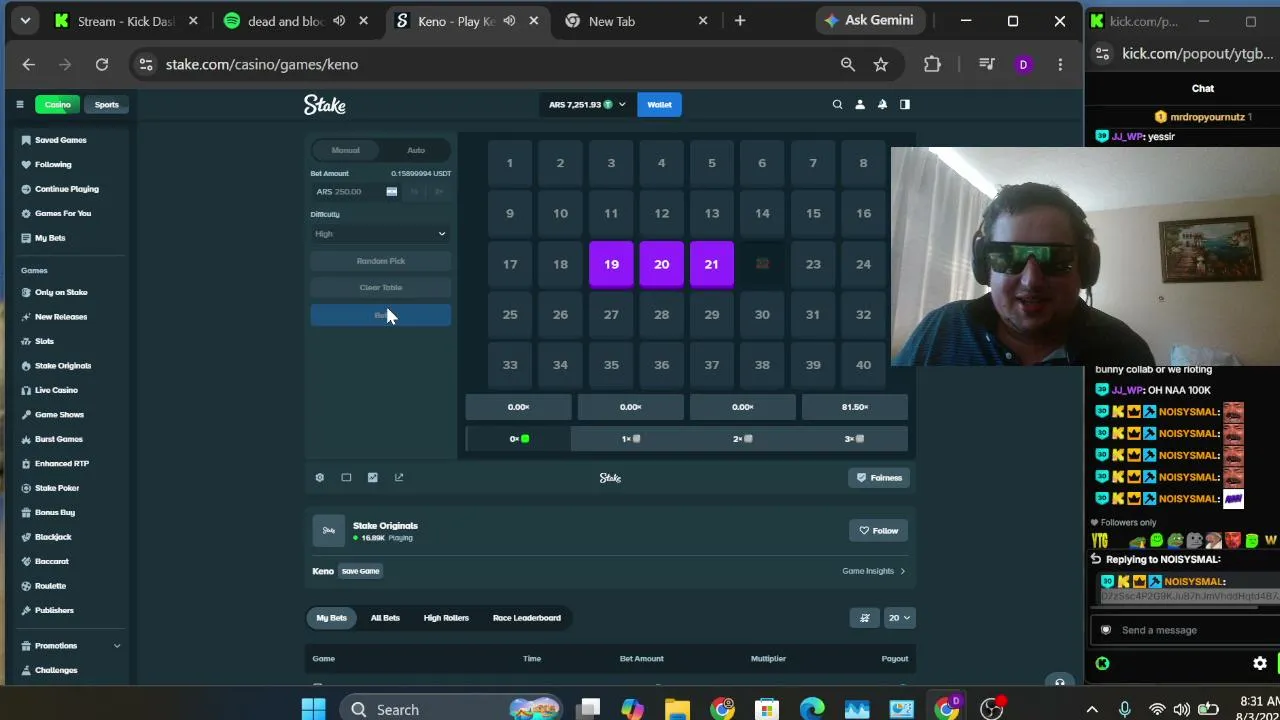The height and width of the screenshot is (720, 1280).
Task: Open the Chrome extensions puzzle icon
Action: [x=932, y=64]
